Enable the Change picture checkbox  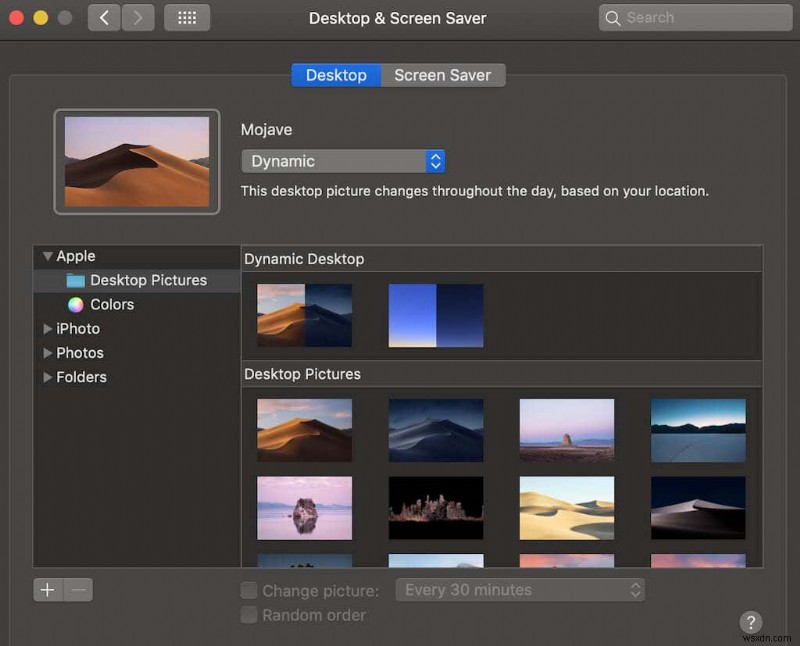pyautogui.click(x=248, y=591)
